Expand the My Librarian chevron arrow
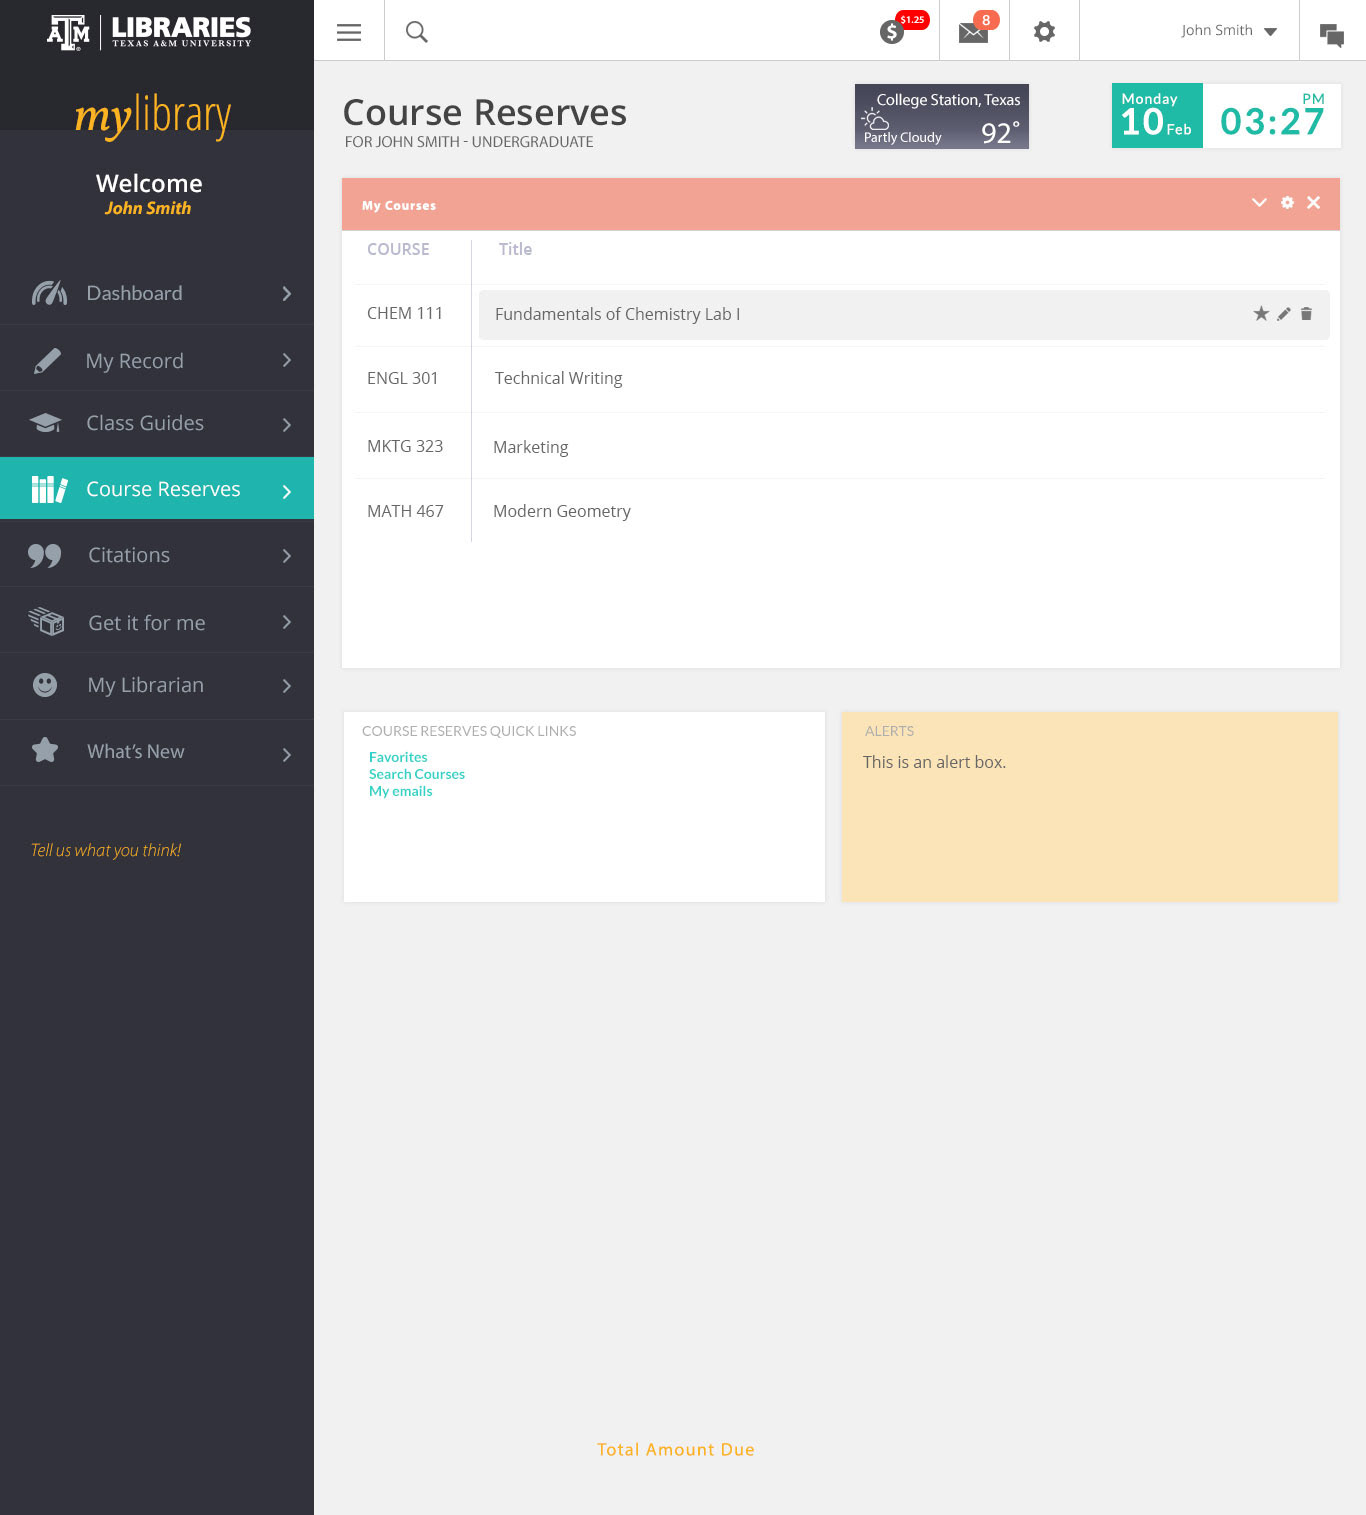 [287, 686]
